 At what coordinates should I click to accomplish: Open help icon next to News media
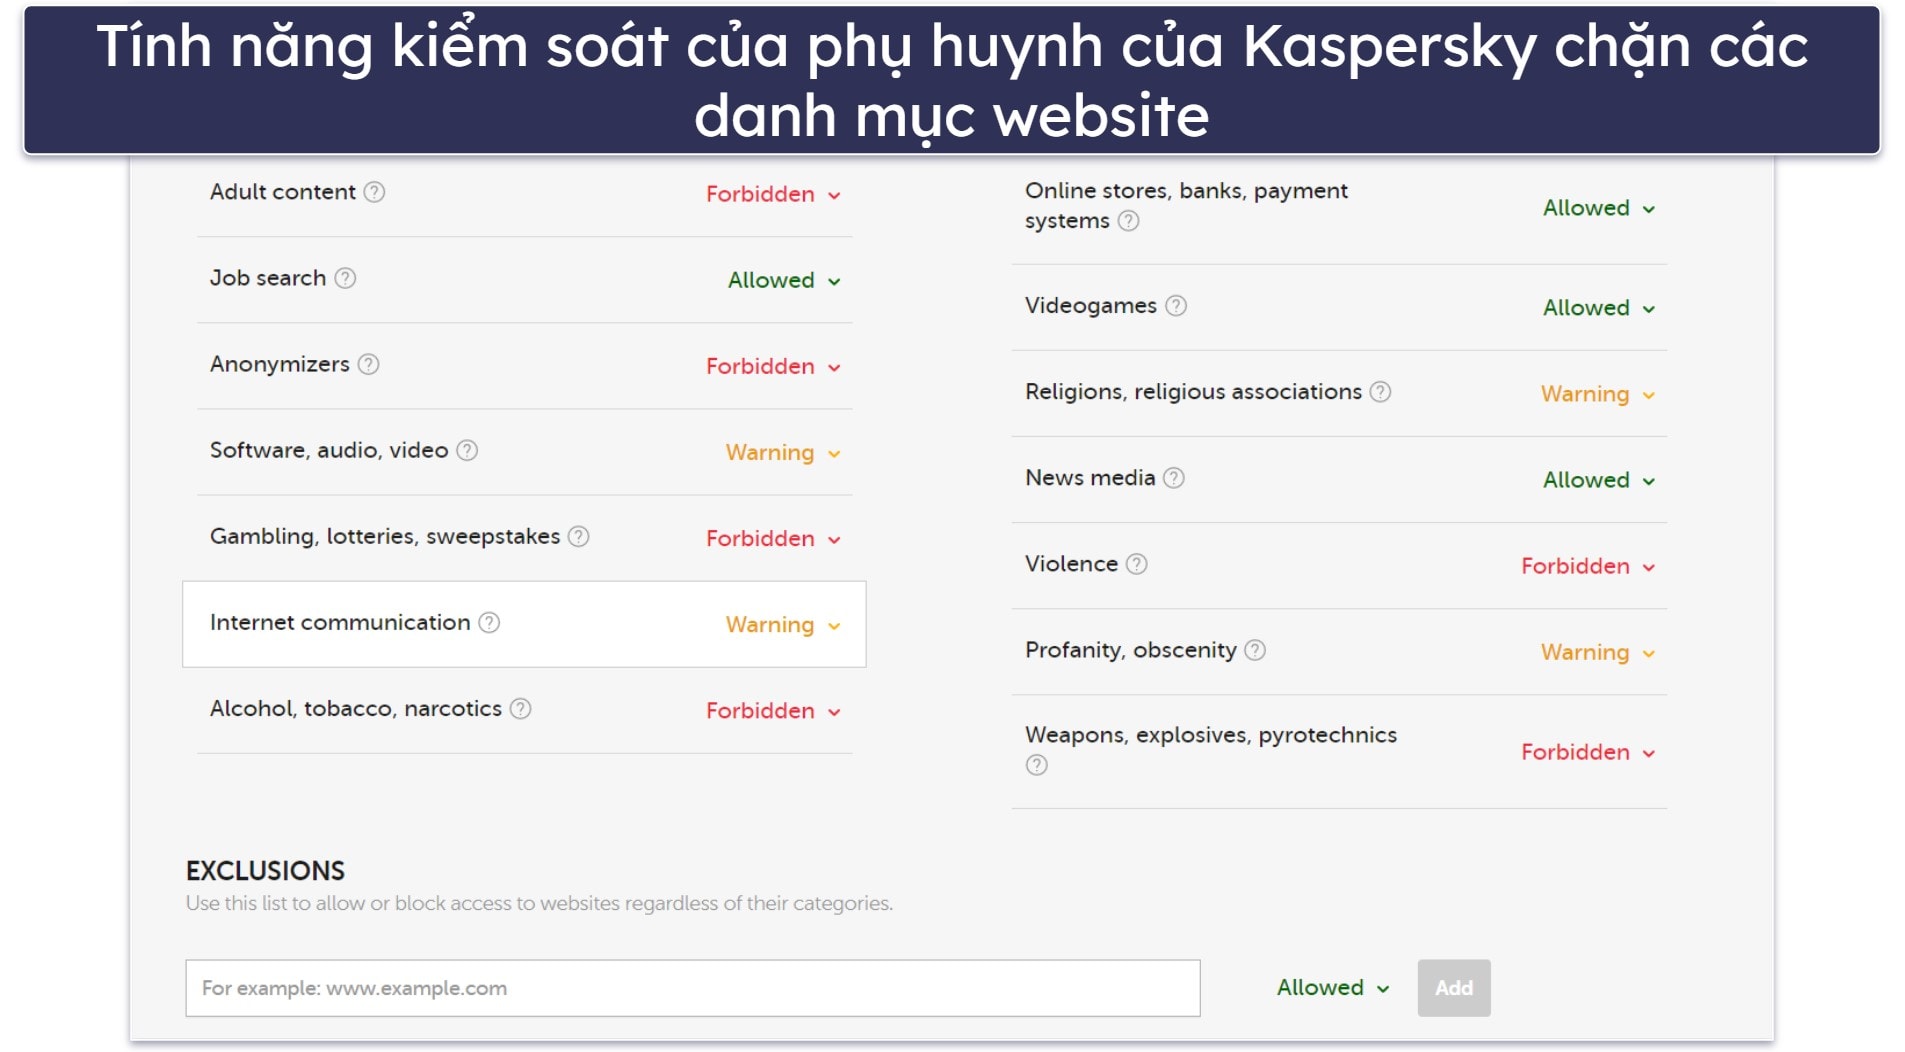click(x=1174, y=478)
